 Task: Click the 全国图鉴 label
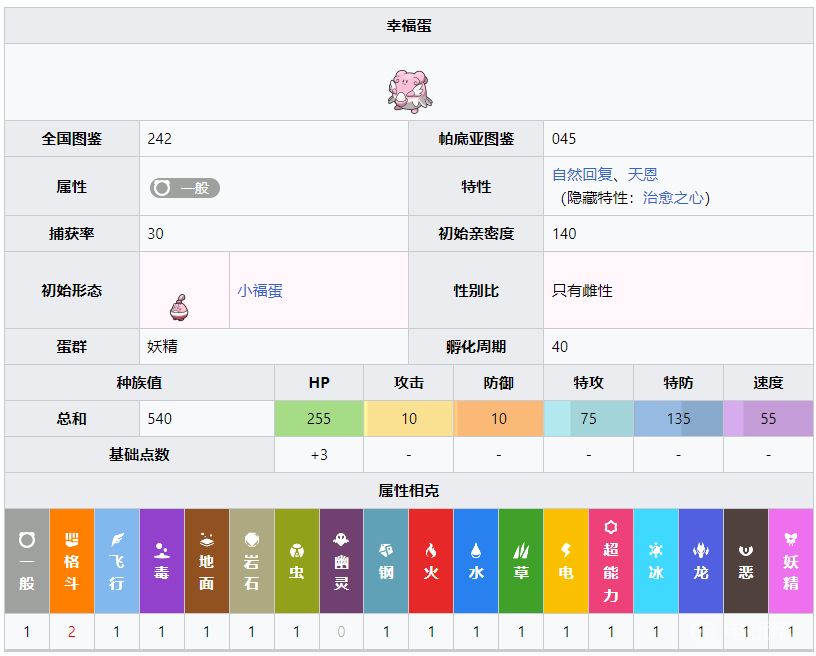[x=72, y=138]
